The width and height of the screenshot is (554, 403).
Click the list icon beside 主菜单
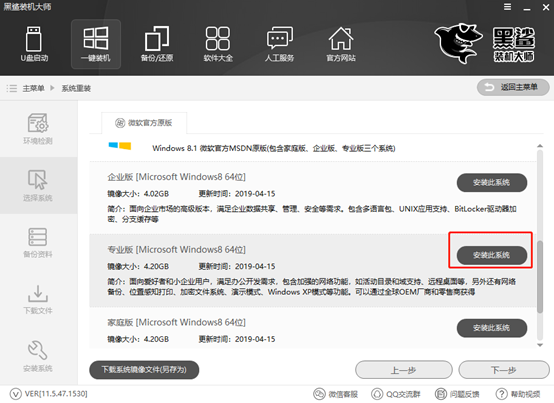(11, 88)
